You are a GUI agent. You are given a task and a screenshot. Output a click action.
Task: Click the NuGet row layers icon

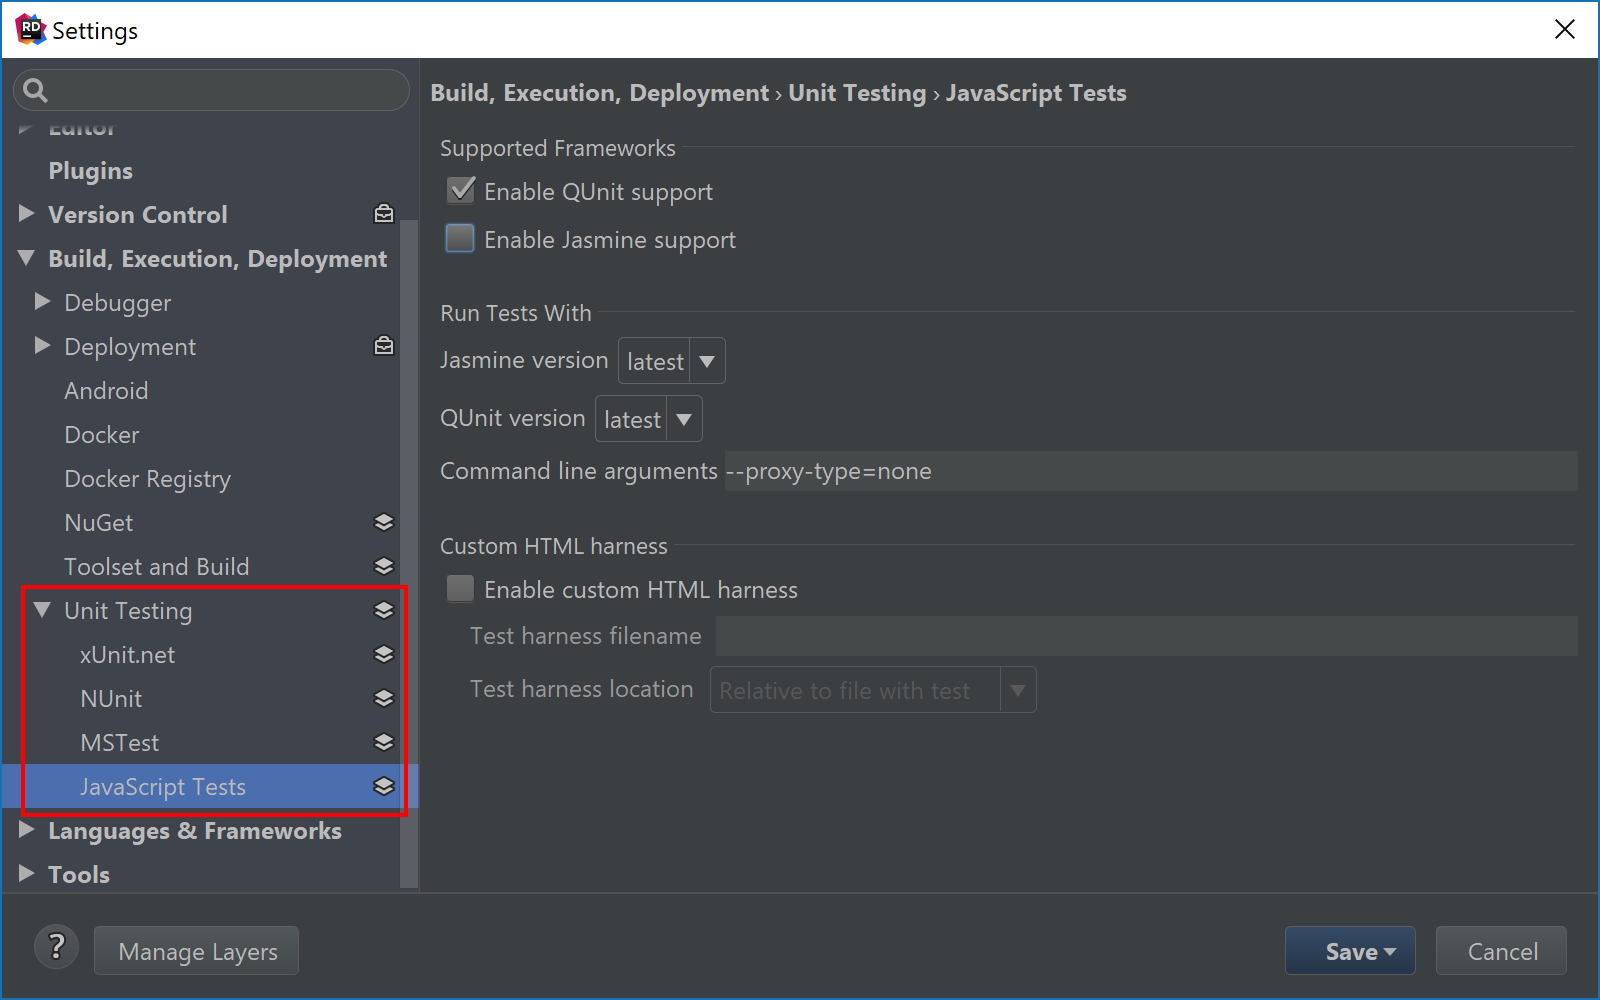click(x=384, y=522)
